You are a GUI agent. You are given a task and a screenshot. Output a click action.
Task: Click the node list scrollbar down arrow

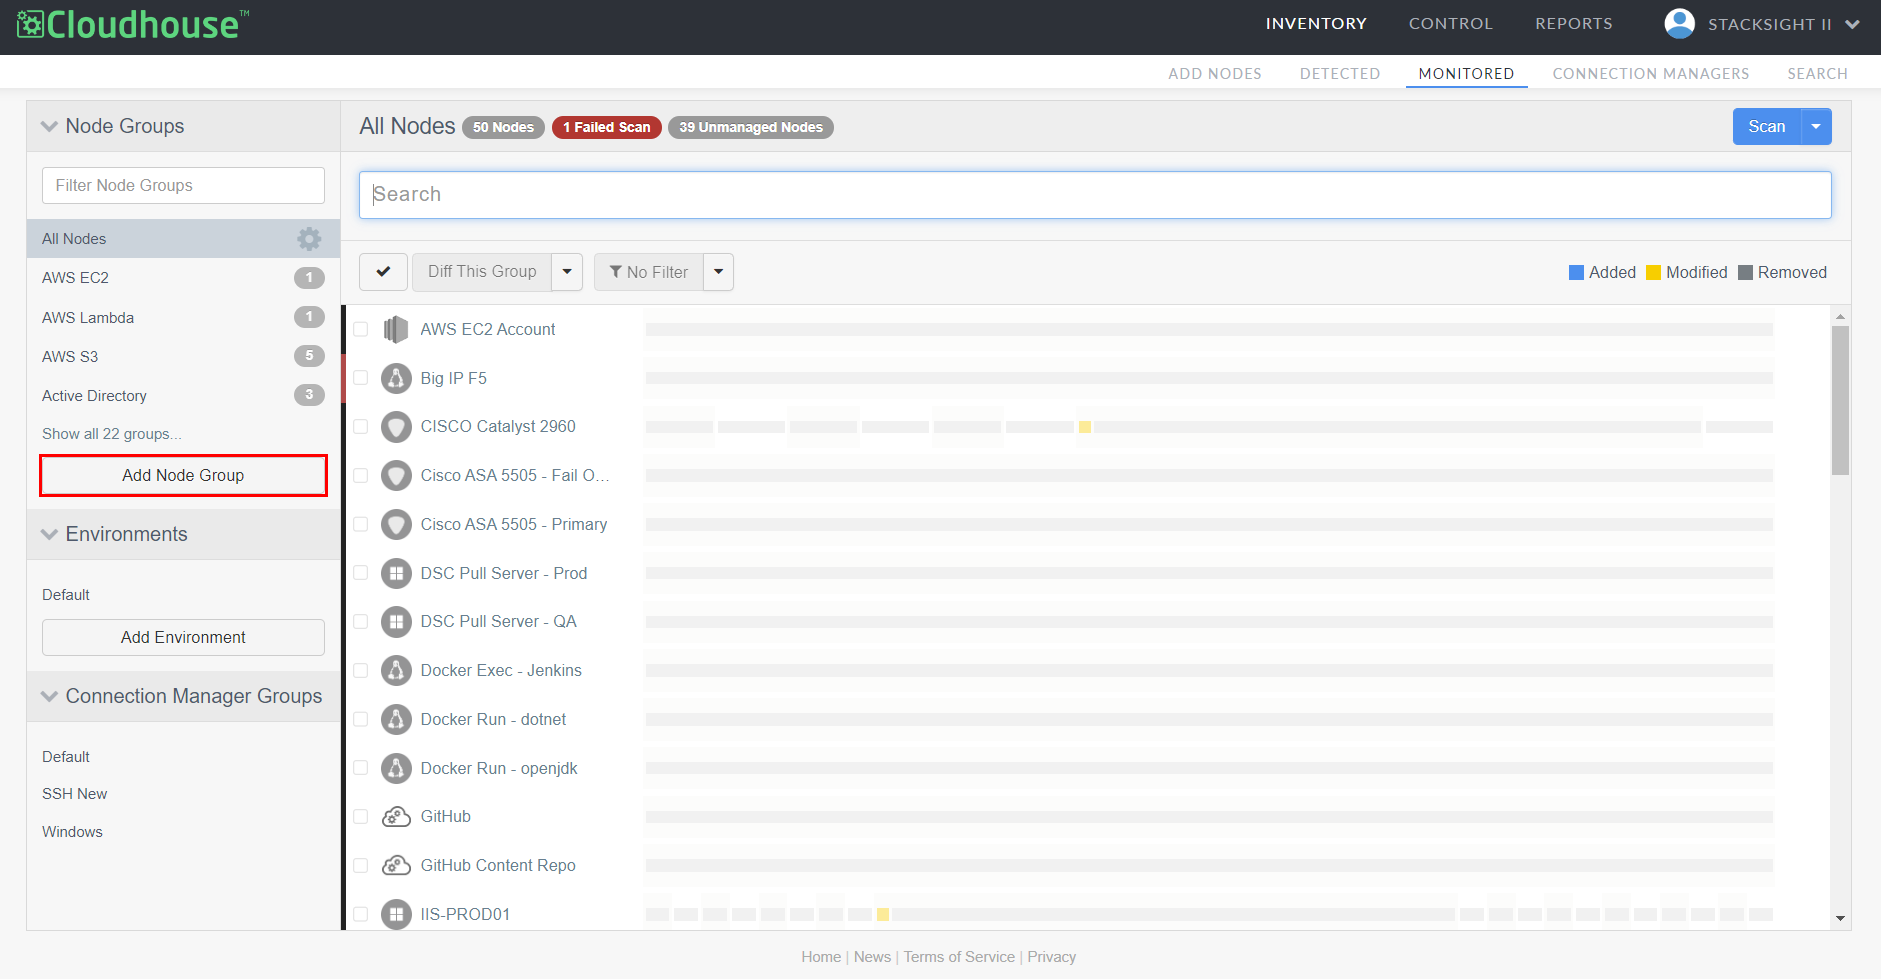click(x=1840, y=918)
